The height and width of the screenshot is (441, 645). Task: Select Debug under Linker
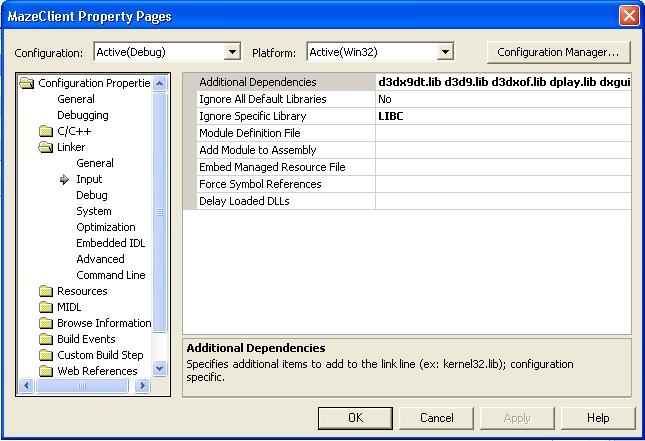click(92, 195)
